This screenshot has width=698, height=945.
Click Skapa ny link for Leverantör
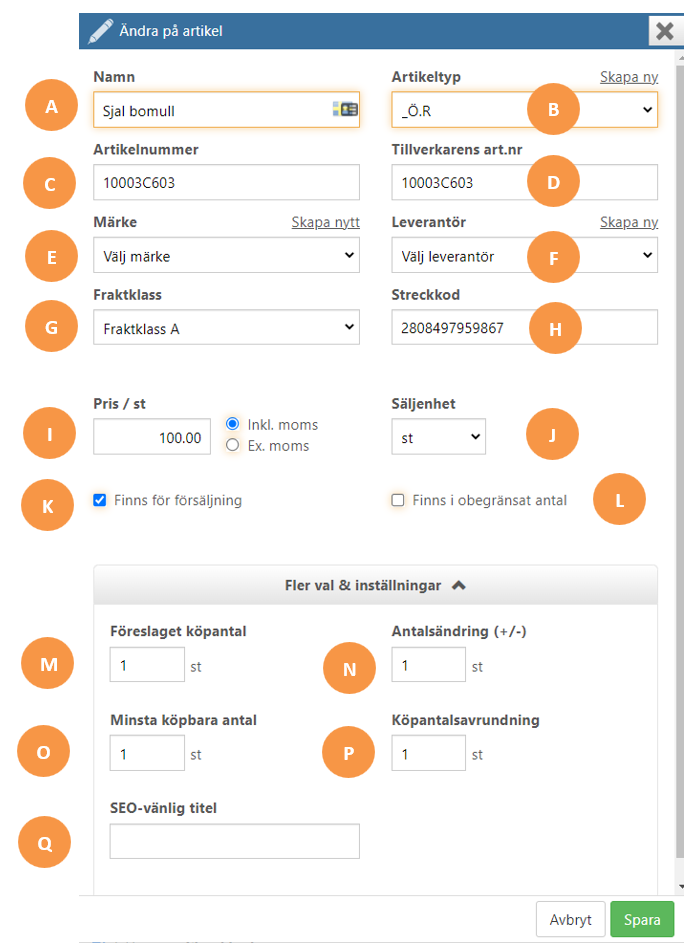pyautogui.click(x=629, y=222)
